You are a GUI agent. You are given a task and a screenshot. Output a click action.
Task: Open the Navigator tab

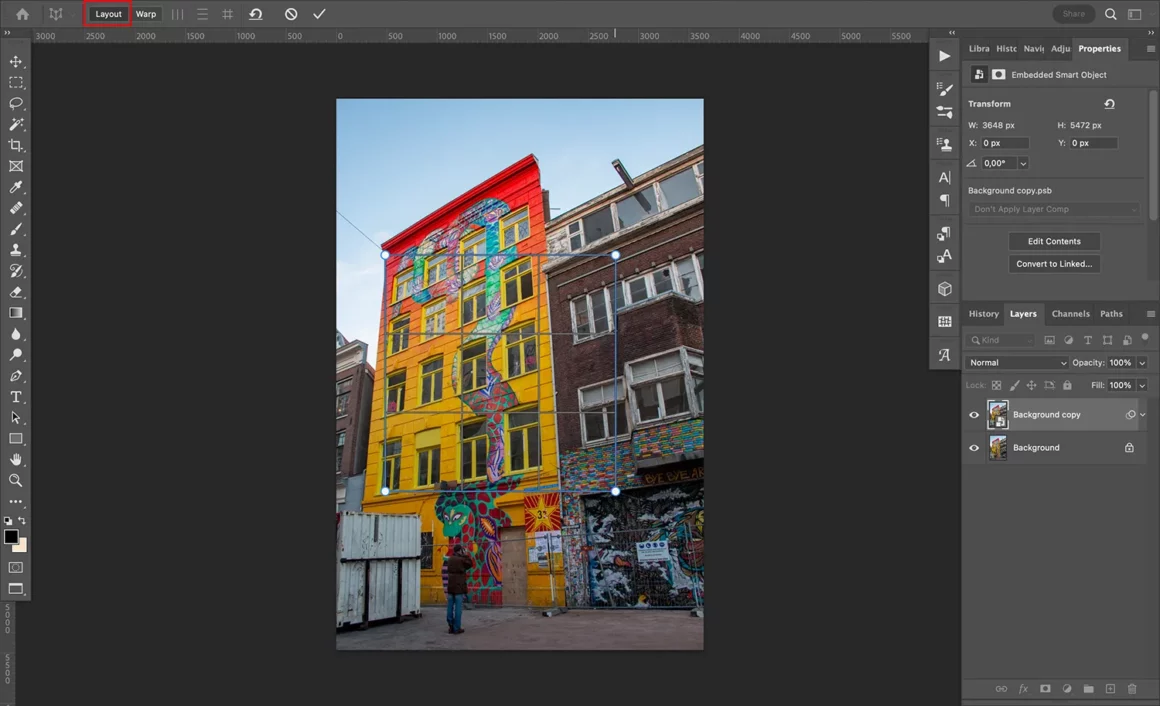(x=1033, y=49)
